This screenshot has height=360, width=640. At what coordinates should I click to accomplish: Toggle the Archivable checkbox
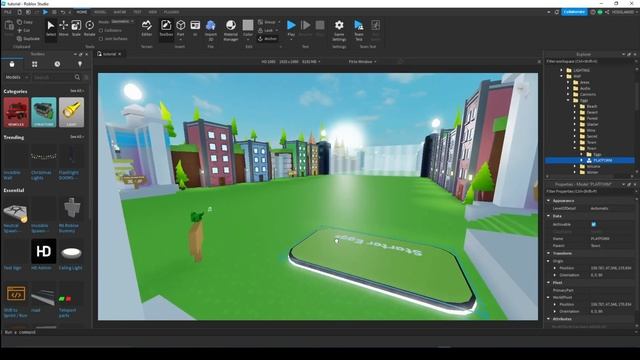(594, 224)
